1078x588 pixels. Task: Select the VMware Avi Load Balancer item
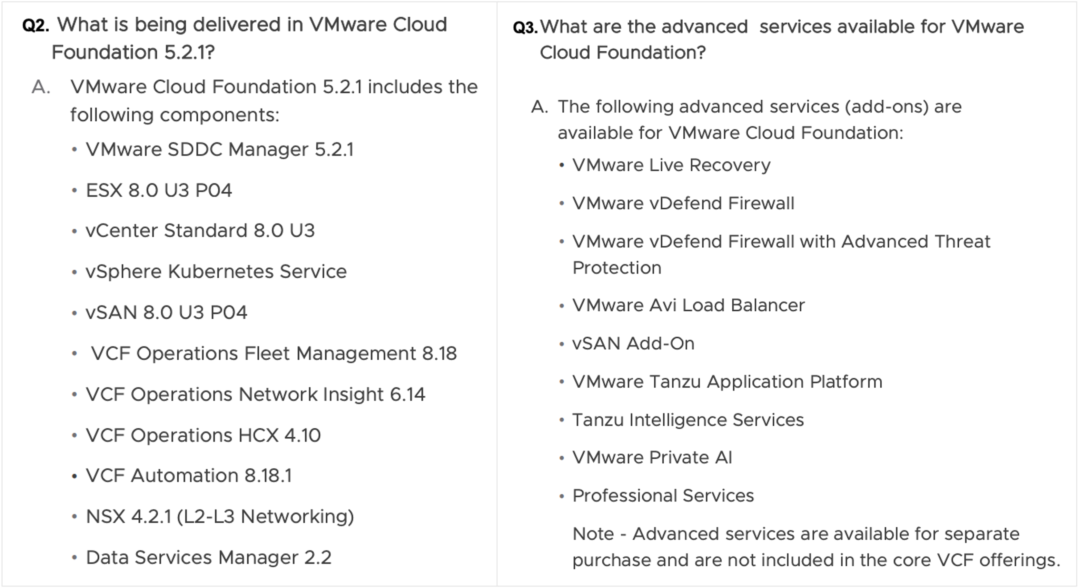click(x=688, y=306)
